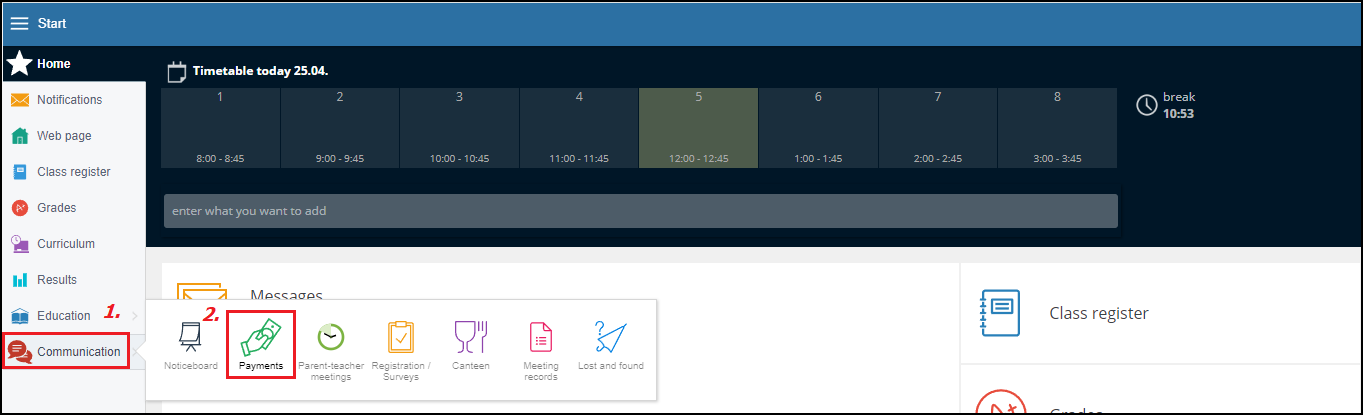
Task: Select timetable period 2 (9:00 - 9:45)
Action: (340, 128)
